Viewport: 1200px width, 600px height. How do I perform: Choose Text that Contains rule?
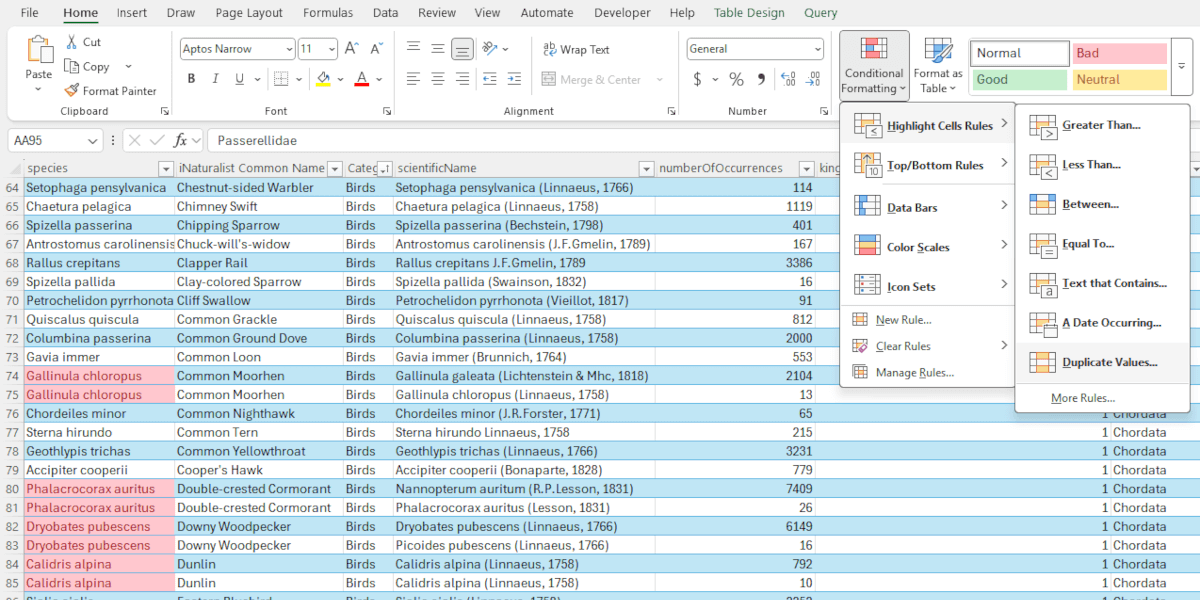[1102, 283]
